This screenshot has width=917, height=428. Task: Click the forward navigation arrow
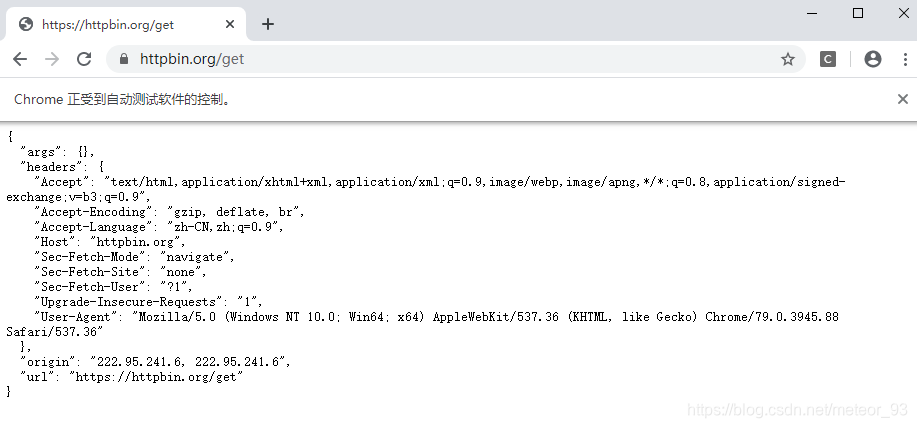coord(52,59)
